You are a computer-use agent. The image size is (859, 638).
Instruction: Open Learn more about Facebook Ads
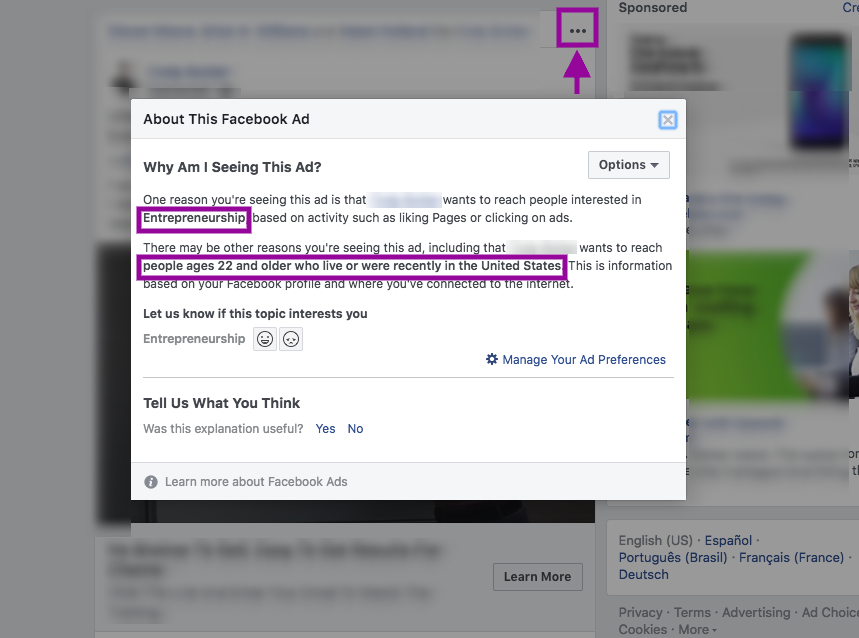(x=256, y=482)
